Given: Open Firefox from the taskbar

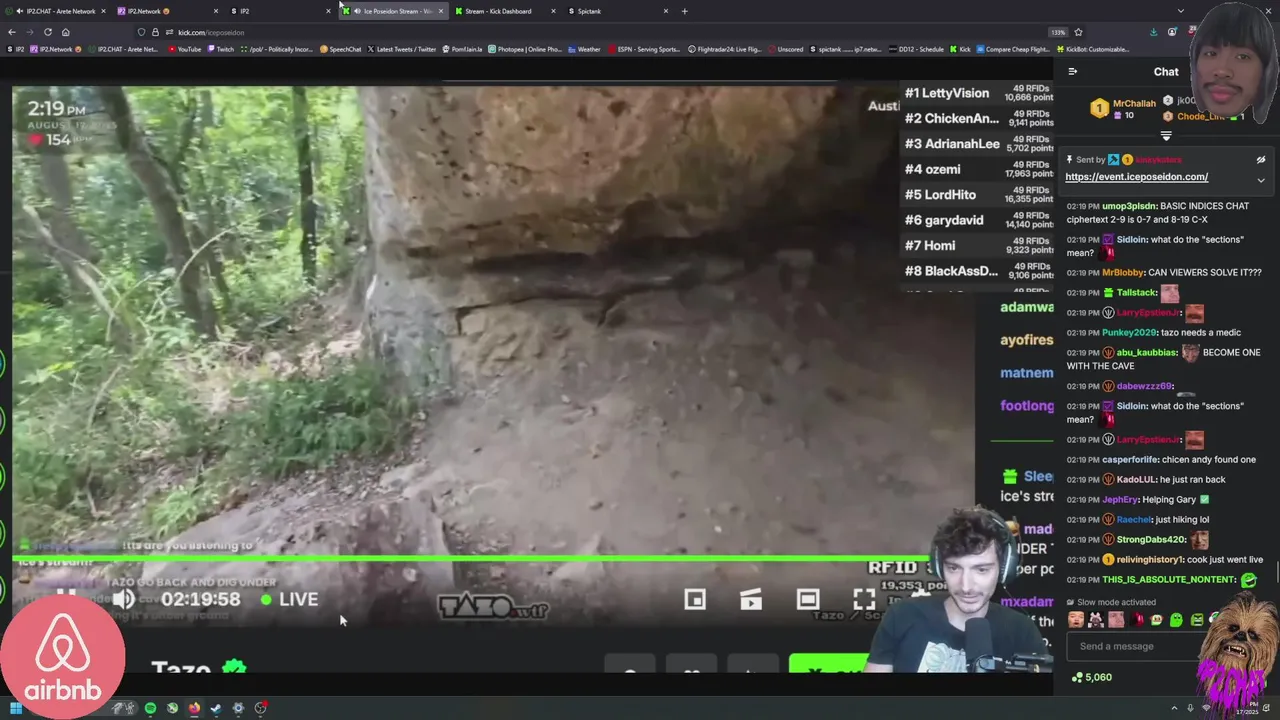Looking at the screenshot, I should [x=194, y=708].
